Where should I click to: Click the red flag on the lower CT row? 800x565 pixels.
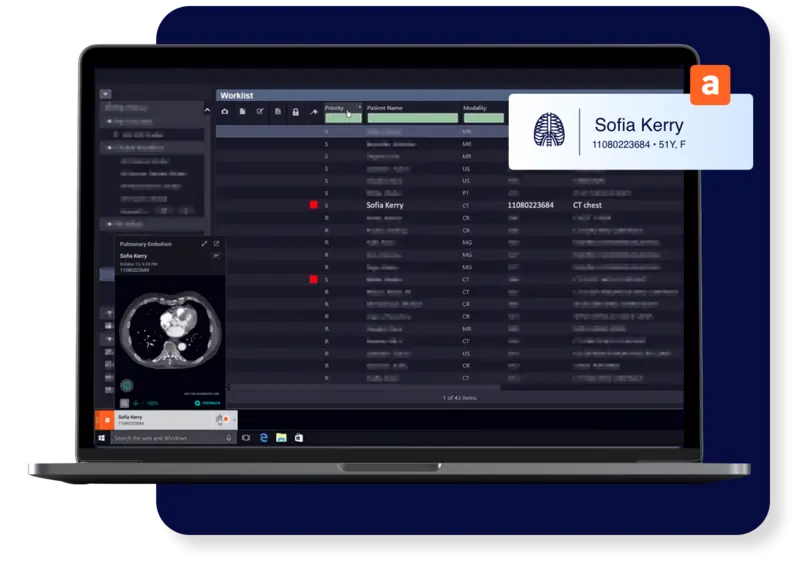[x=314, y=279]
